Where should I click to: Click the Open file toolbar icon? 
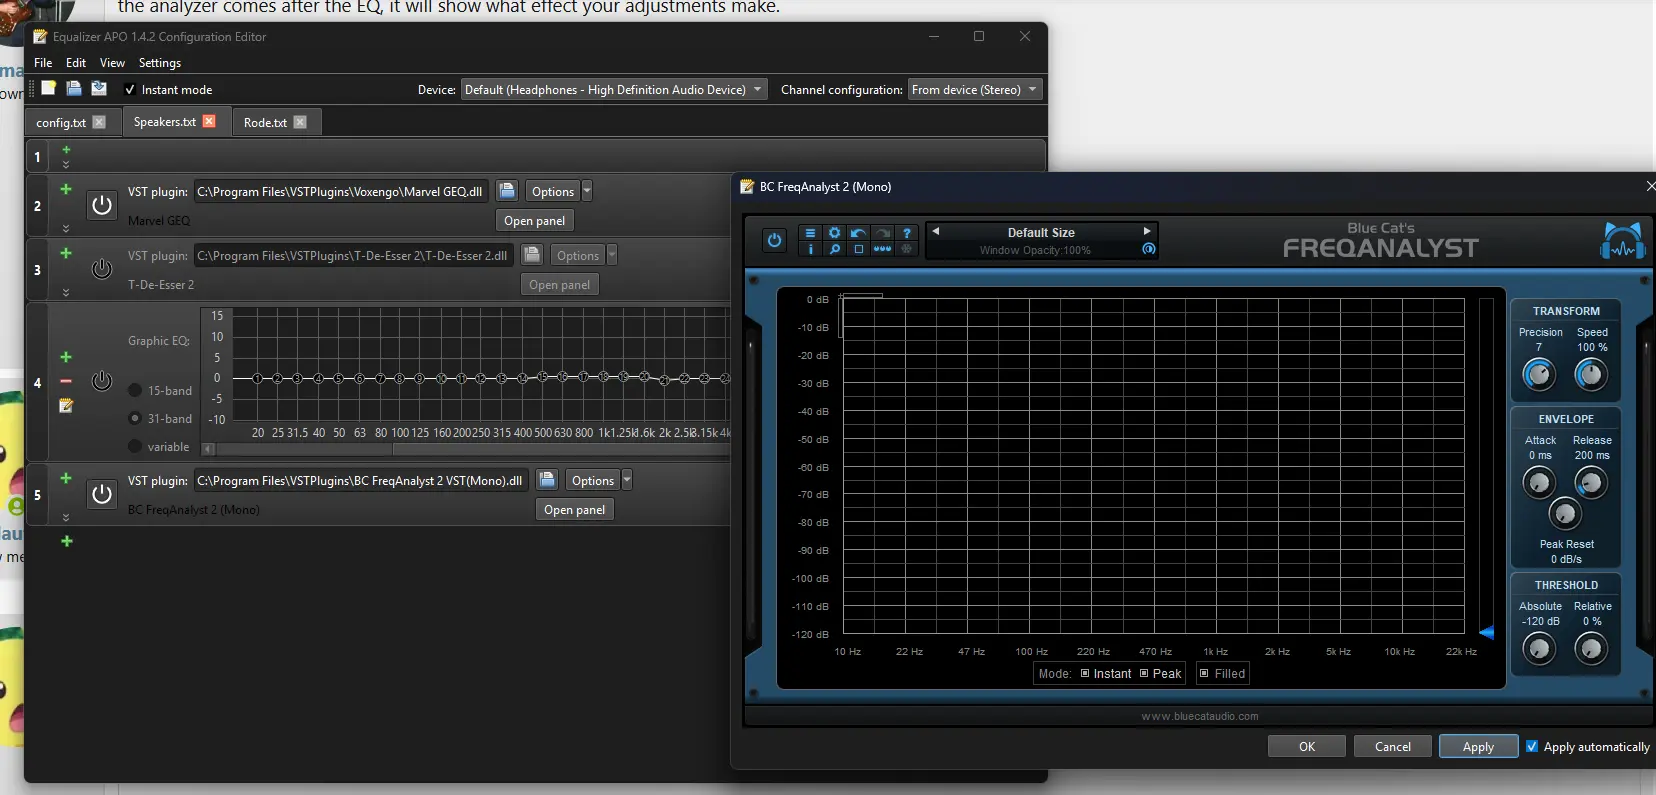point(73,89)
